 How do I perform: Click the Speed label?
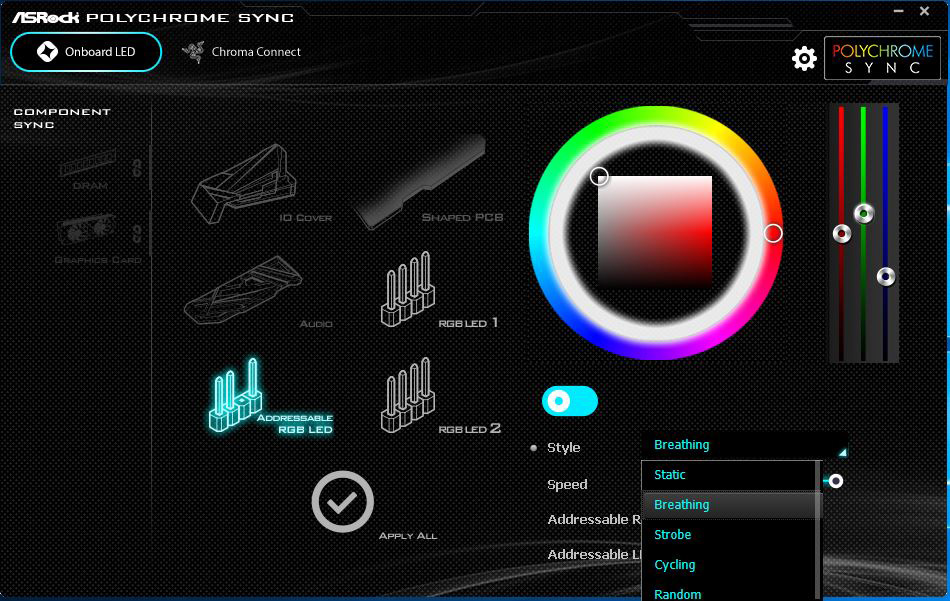[x=567, y=485]
